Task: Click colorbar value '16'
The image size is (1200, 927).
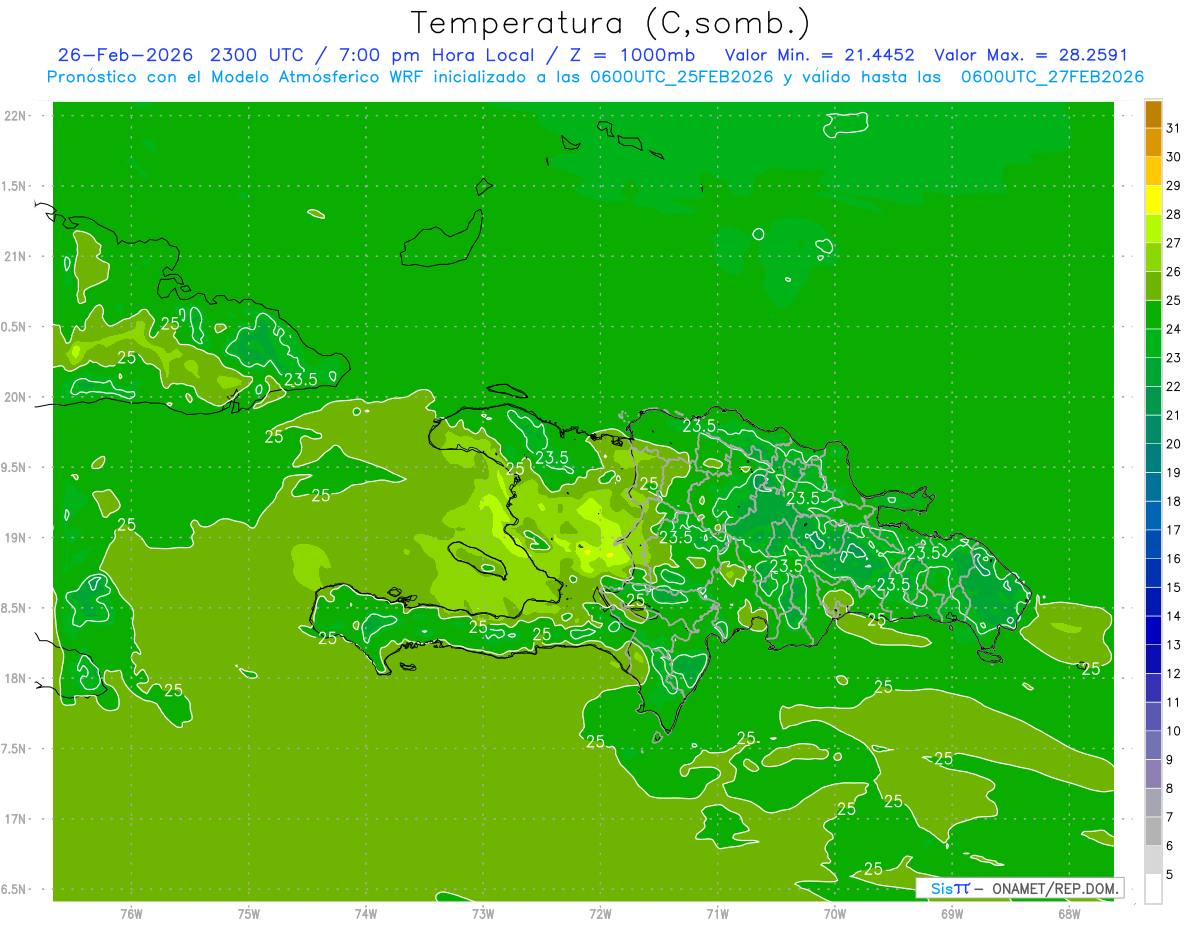Action: tap(1173, 559)
